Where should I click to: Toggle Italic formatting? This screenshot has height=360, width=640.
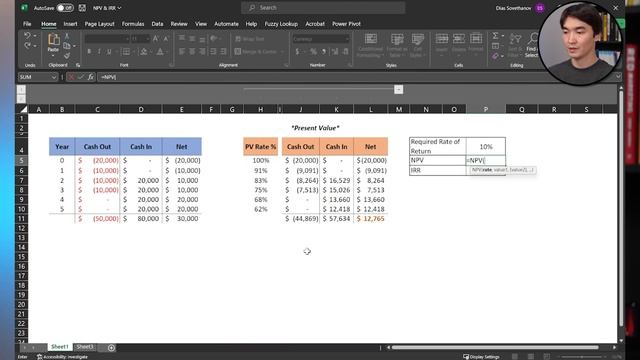click(x=99, y=52)
